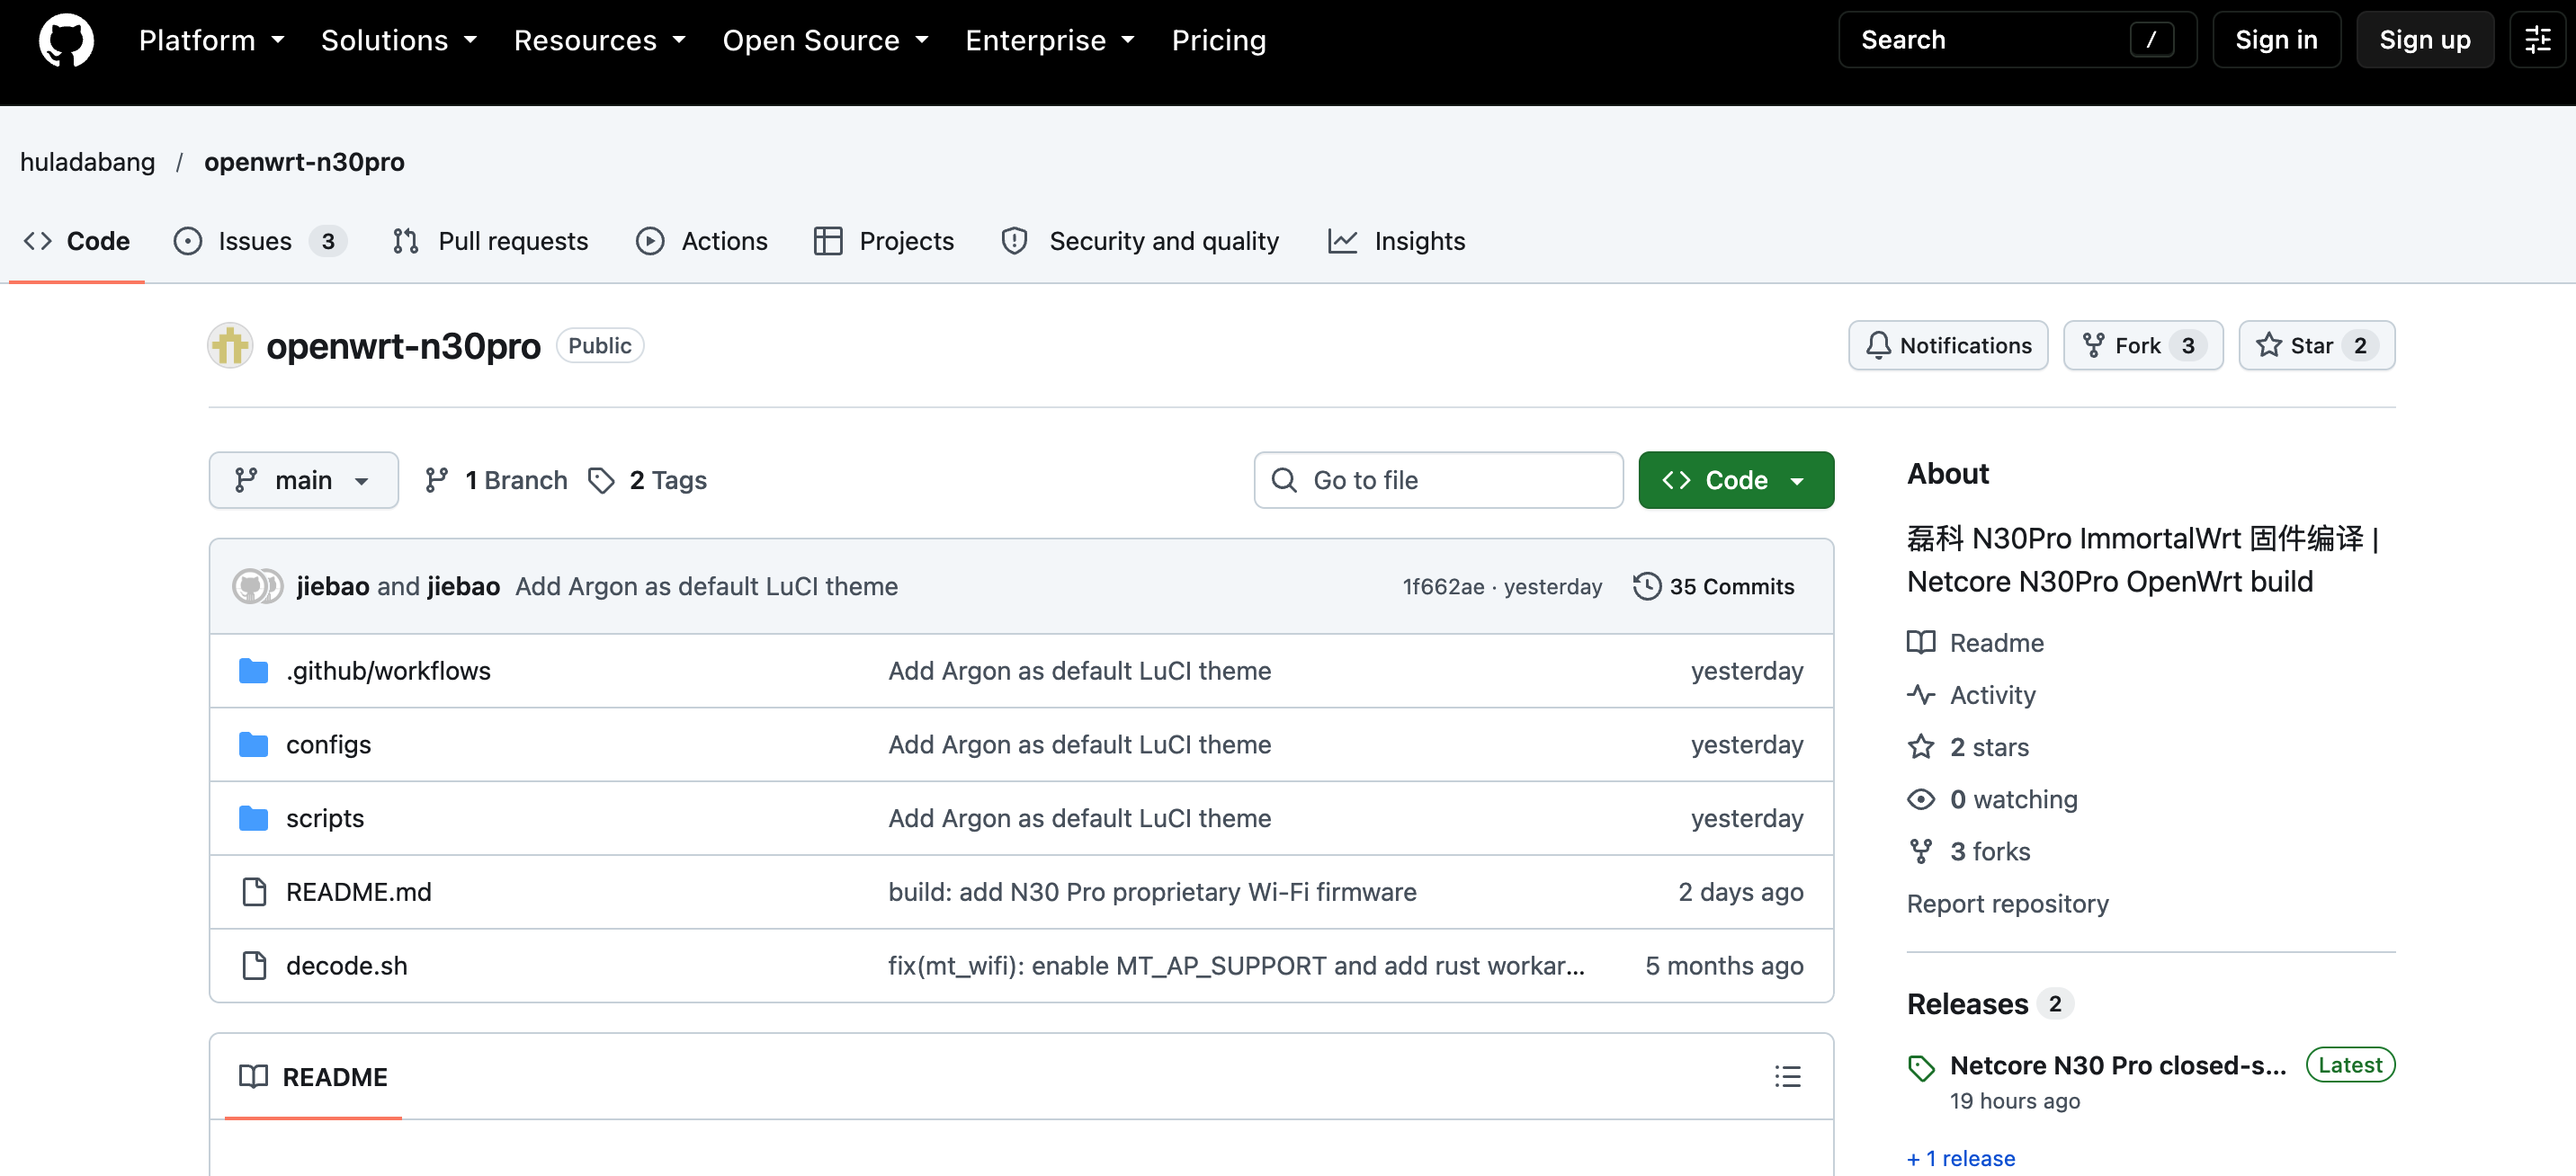Switch to the Actions tab
The image size is (2576, 1176).
702,241
